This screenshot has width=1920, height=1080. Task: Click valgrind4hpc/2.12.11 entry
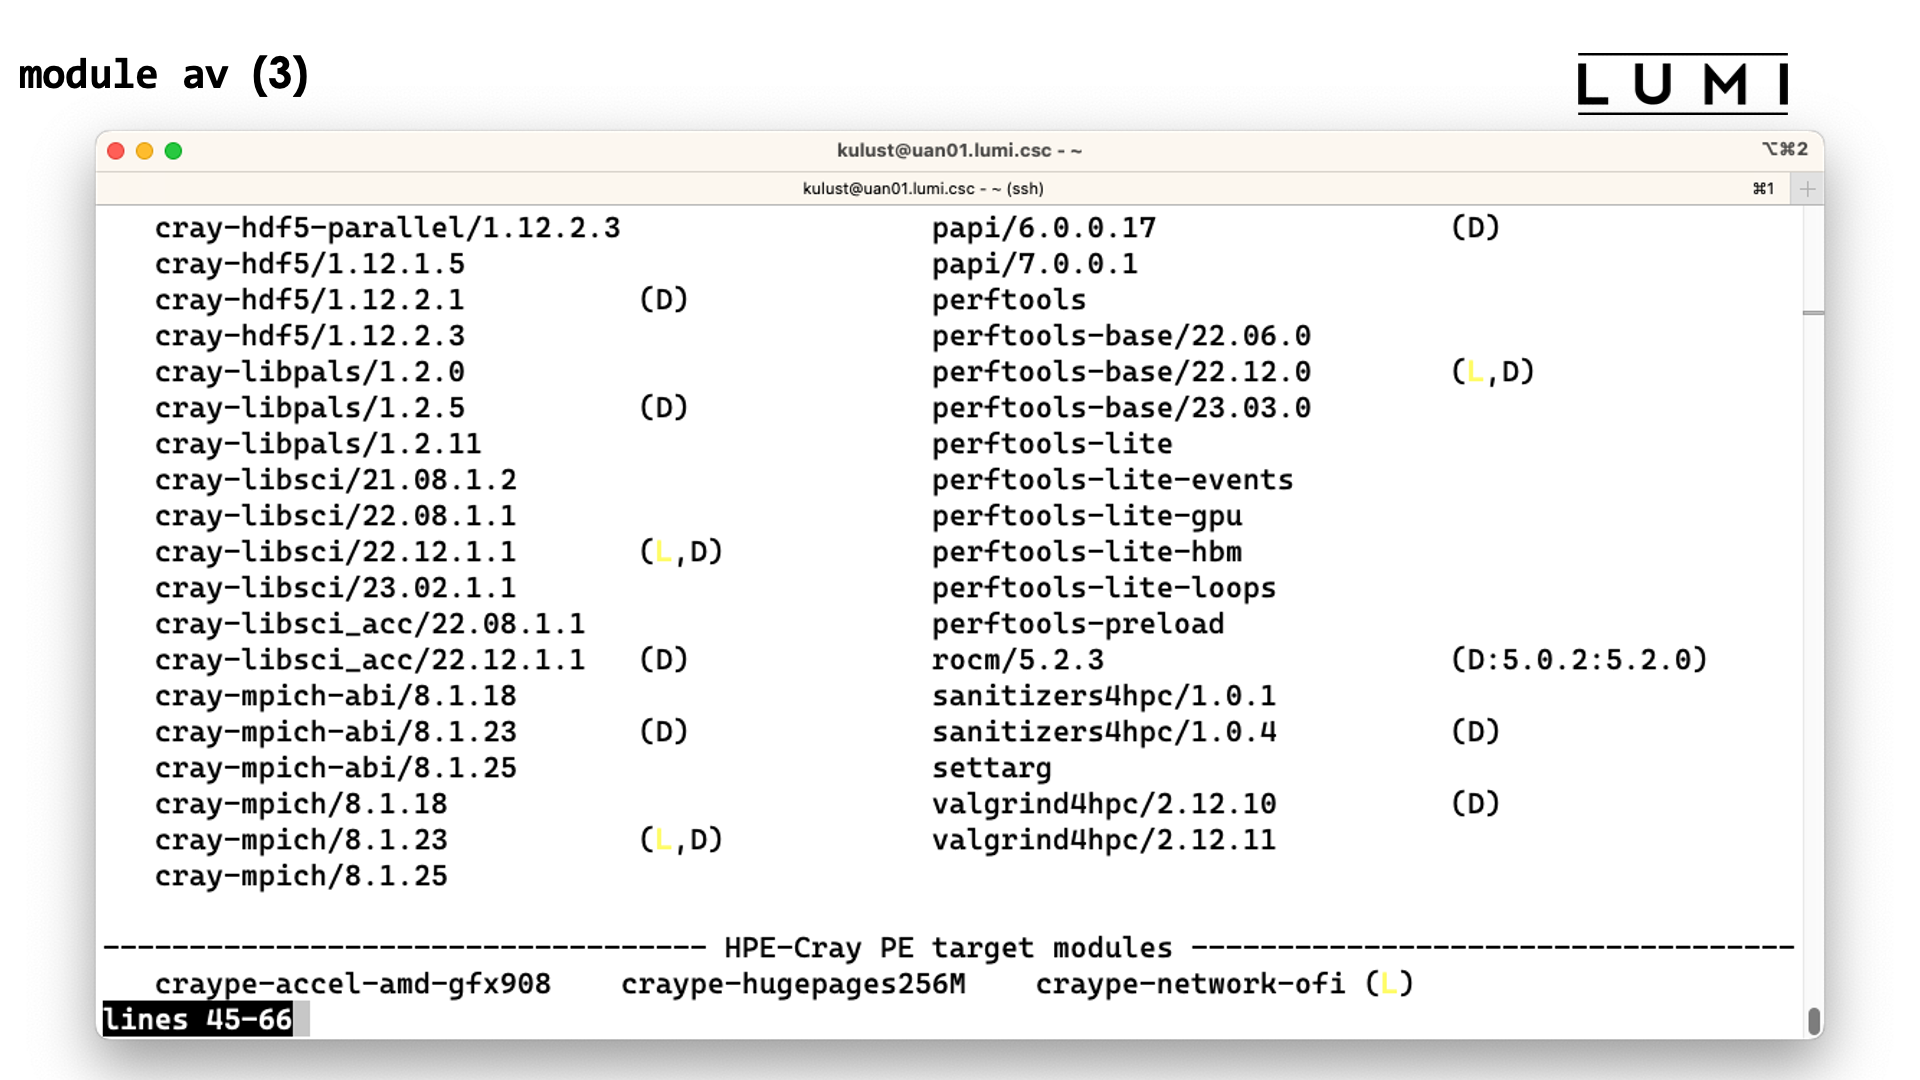1104,840
